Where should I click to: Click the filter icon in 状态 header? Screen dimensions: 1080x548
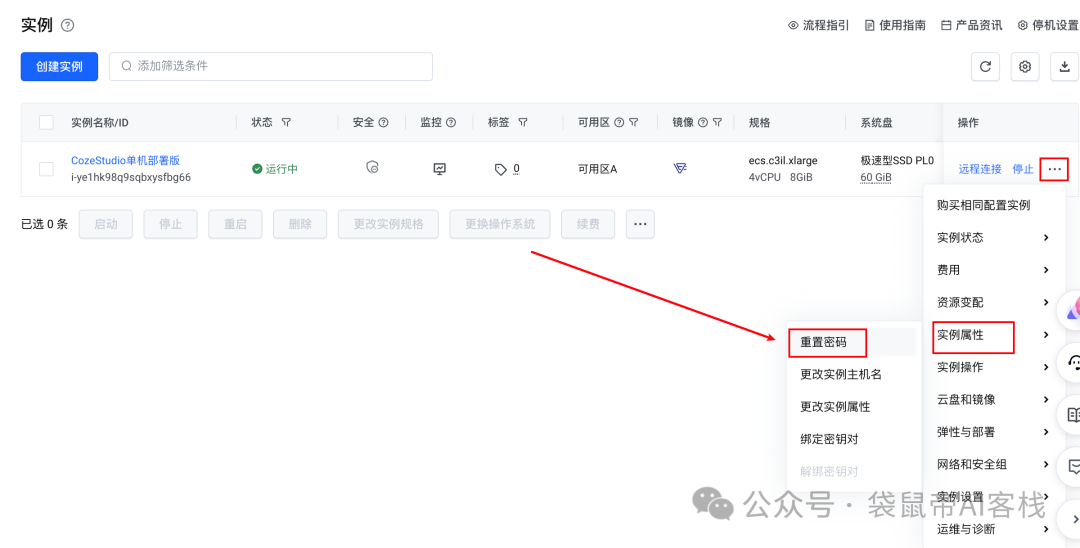287,123
